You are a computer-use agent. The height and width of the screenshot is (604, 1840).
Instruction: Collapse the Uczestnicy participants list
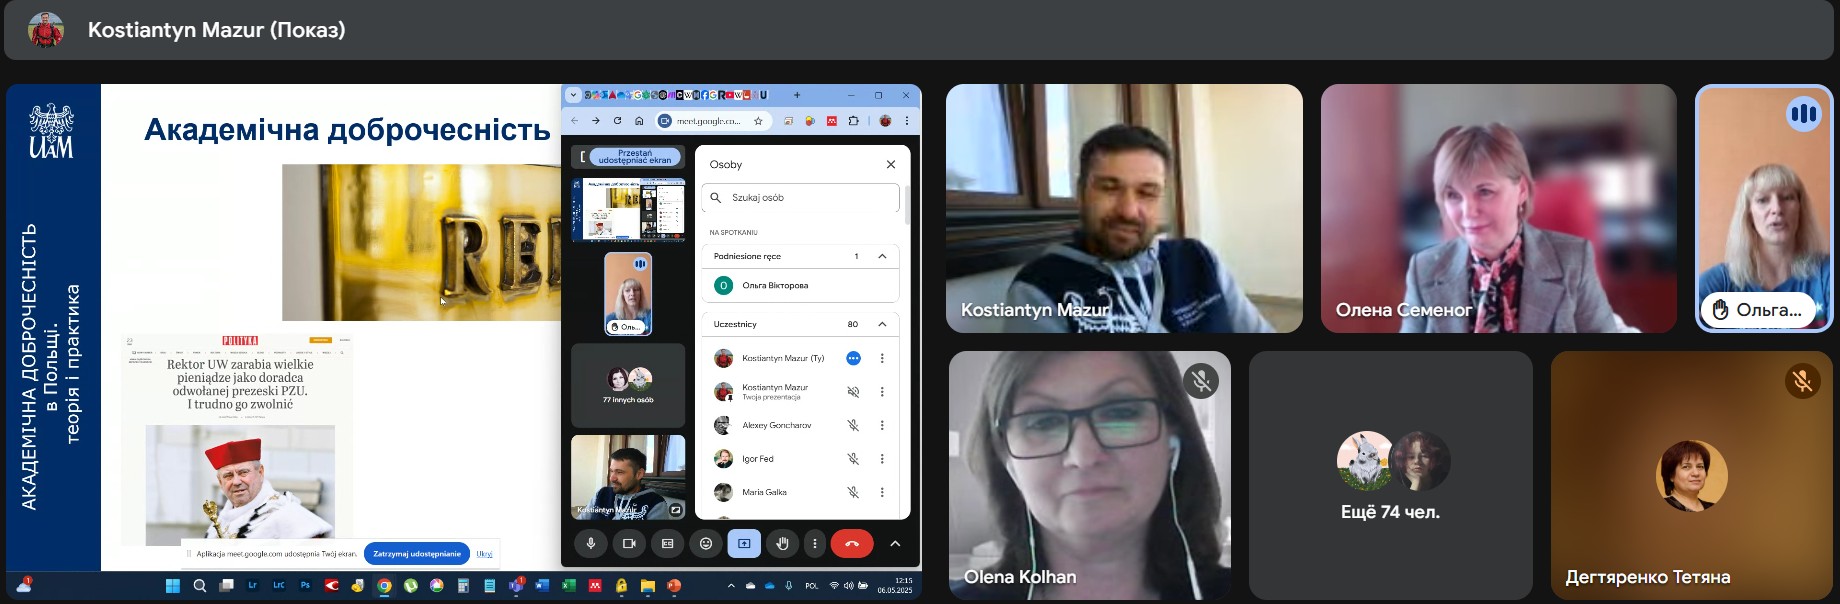pyautogui.click(x=882, y=324)
